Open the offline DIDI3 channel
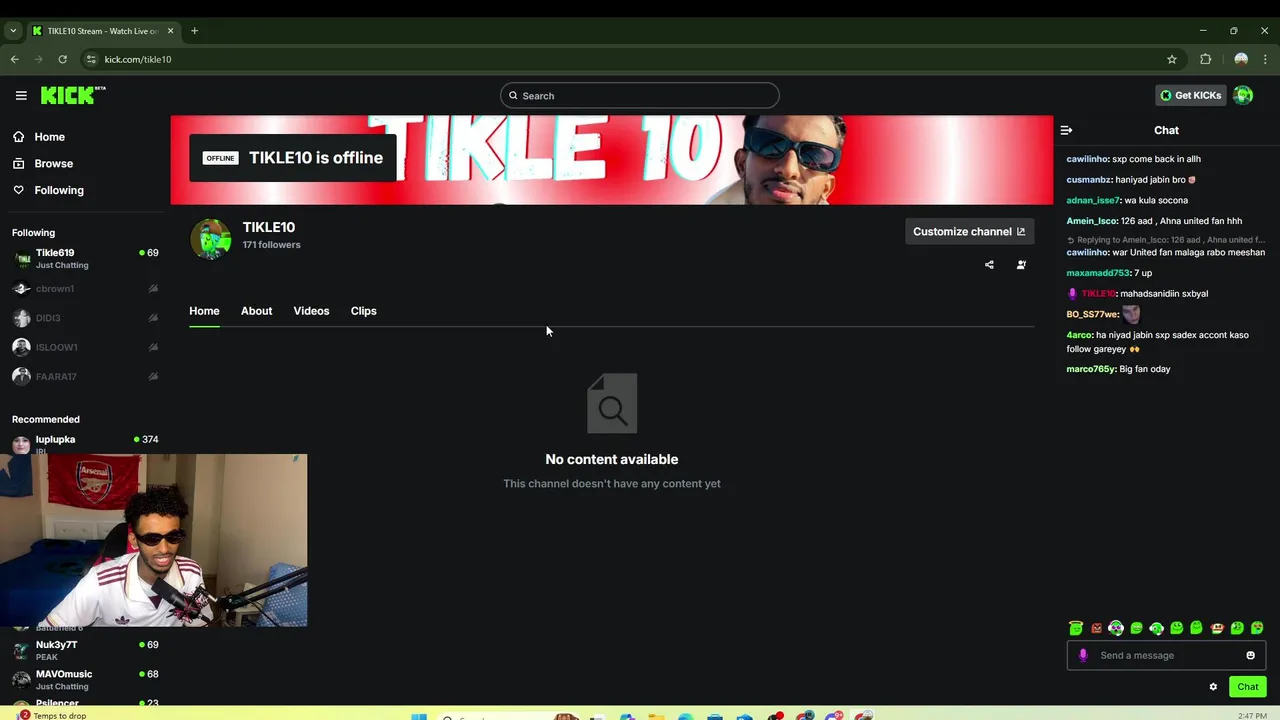 [85, 318]
